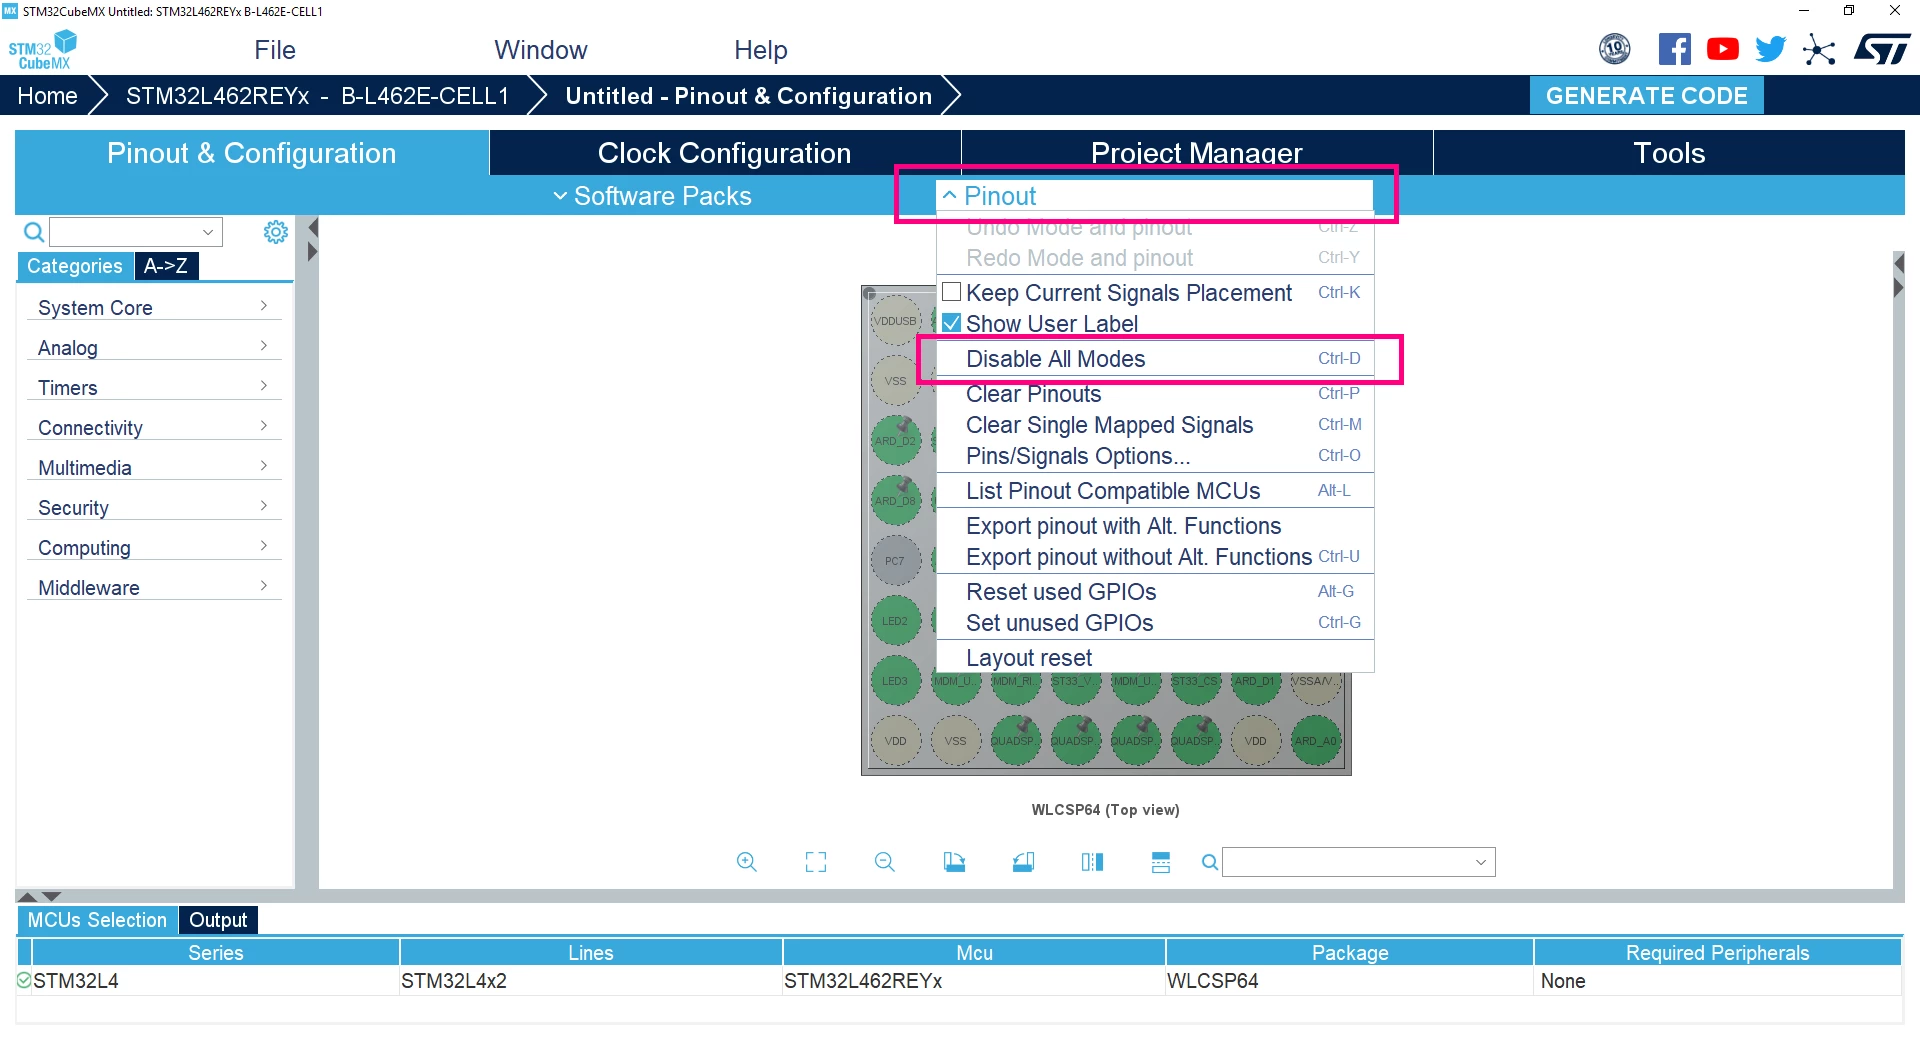Select Layout reset menu item
This screenshot has width=1920, height=1040.
tap(1155, 658)
